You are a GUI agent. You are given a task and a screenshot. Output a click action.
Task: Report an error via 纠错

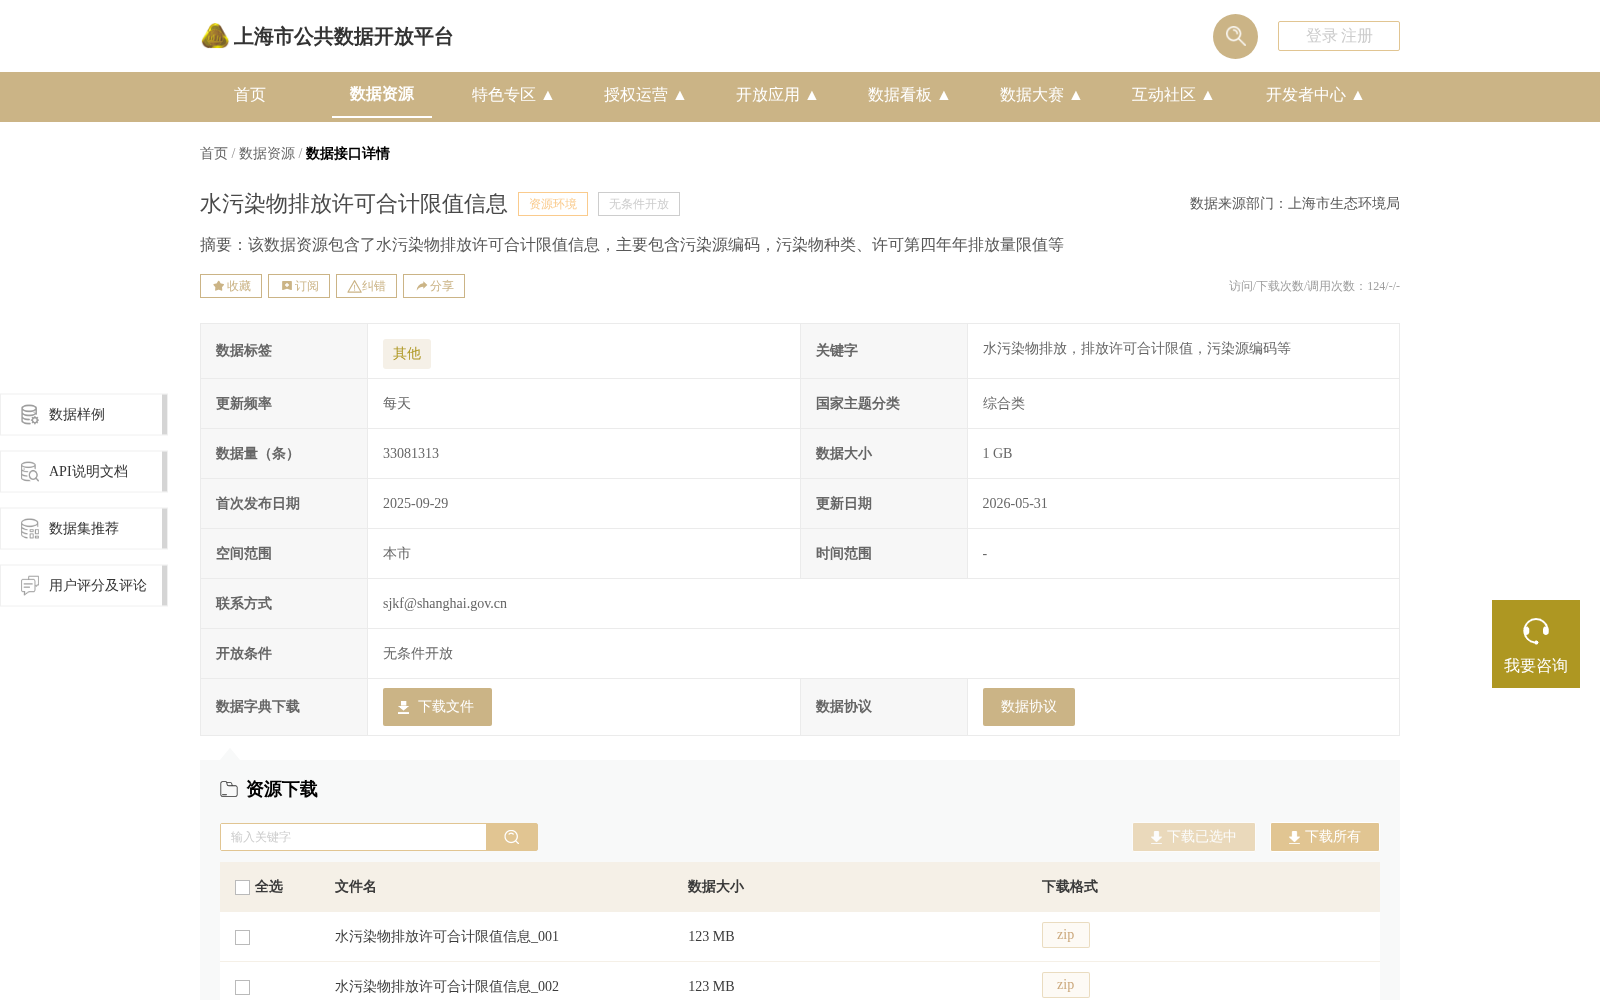(366, 286)
